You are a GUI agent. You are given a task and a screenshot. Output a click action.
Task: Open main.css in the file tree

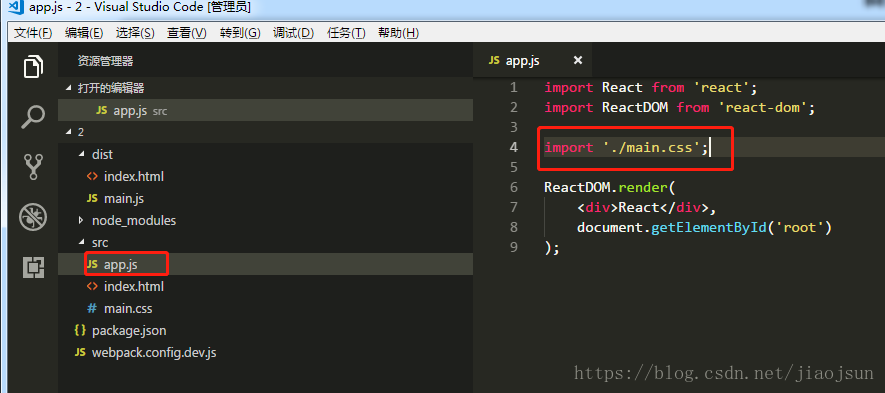coord(265,308)
